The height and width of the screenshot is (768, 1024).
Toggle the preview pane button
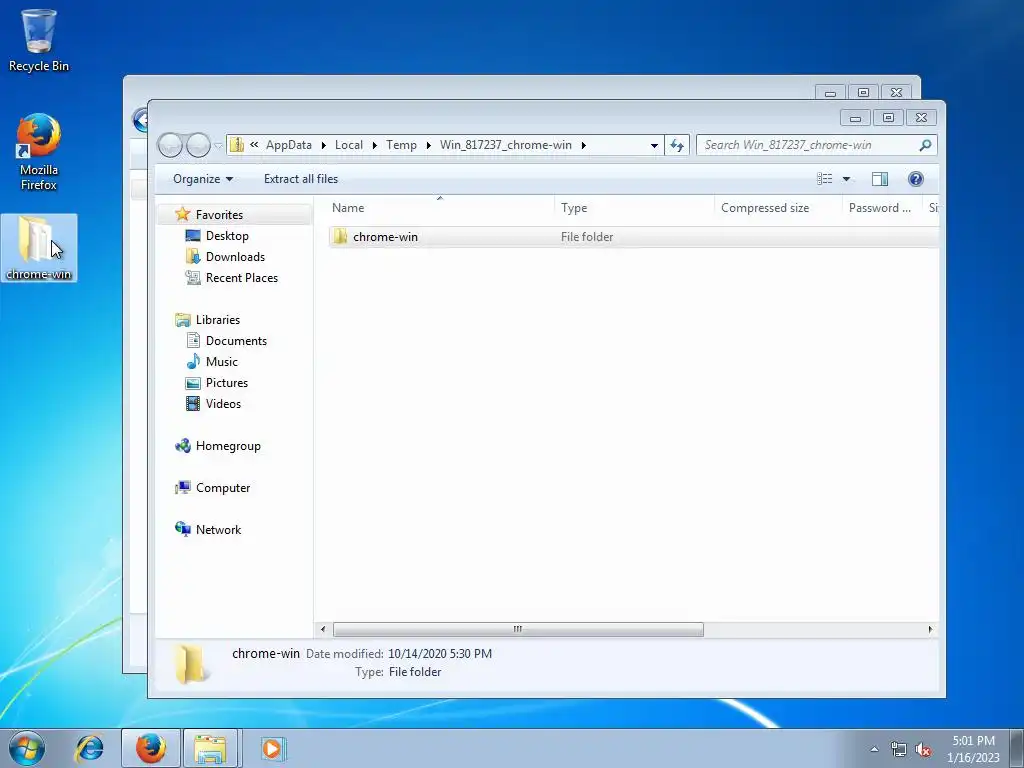coord(880,179)
